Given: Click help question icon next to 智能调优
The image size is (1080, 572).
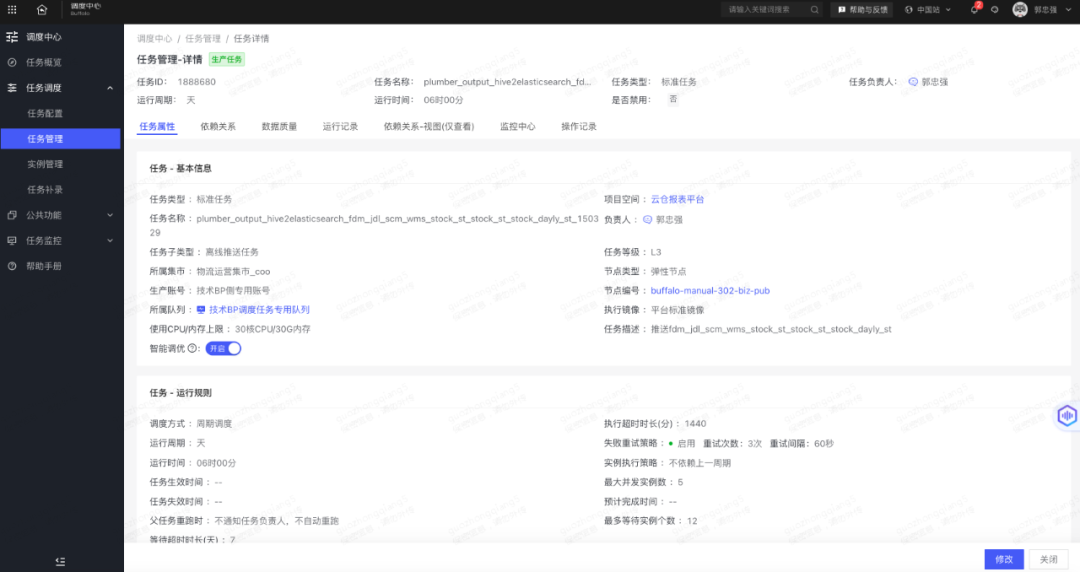Looking at the screenshot, I should 192,349.
